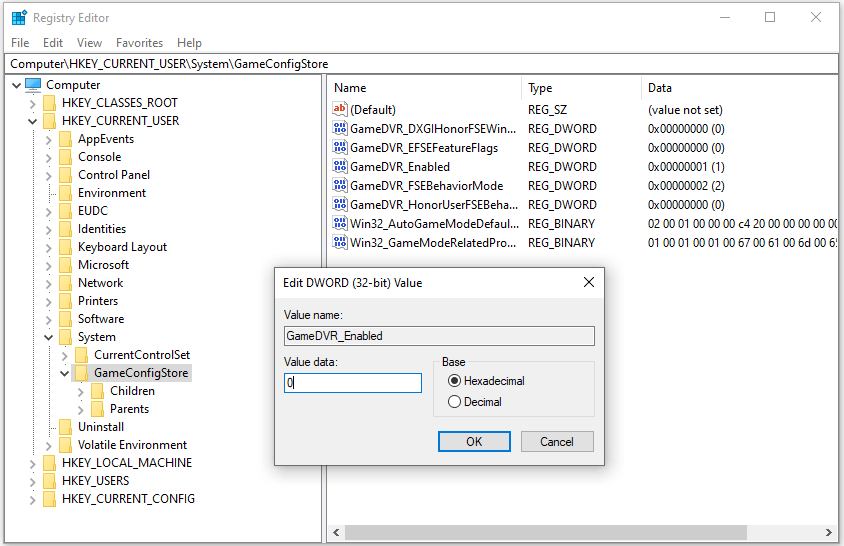Image resolution: width=844 pixels, height=546 pixels.
Task: Click the GameDVR_EFSEFeatureFlags DWORD icon
Action: (339, 148)
